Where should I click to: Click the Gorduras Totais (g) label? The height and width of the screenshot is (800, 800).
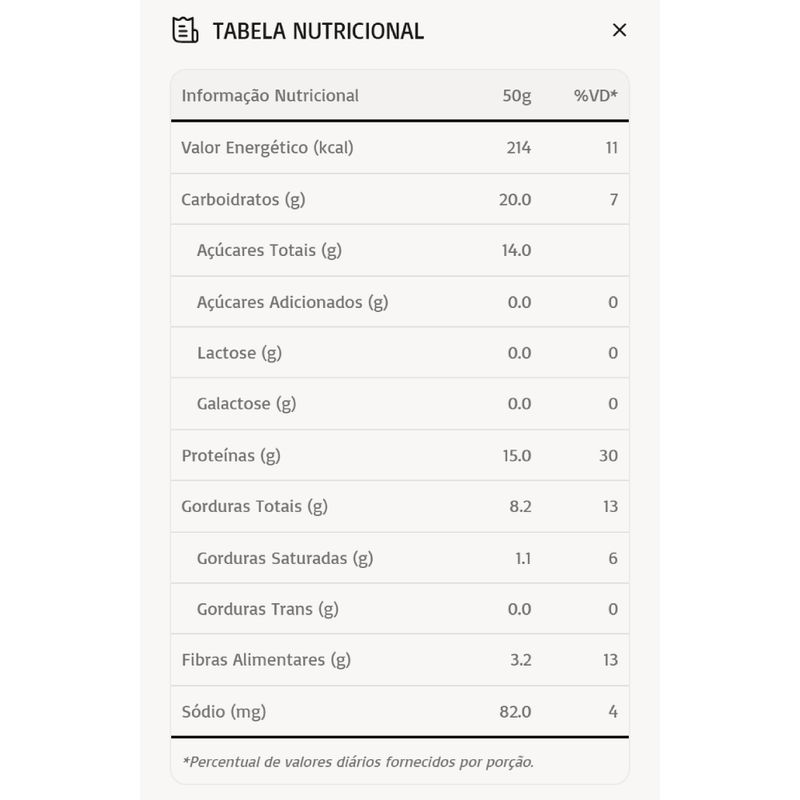click(254, 507)
